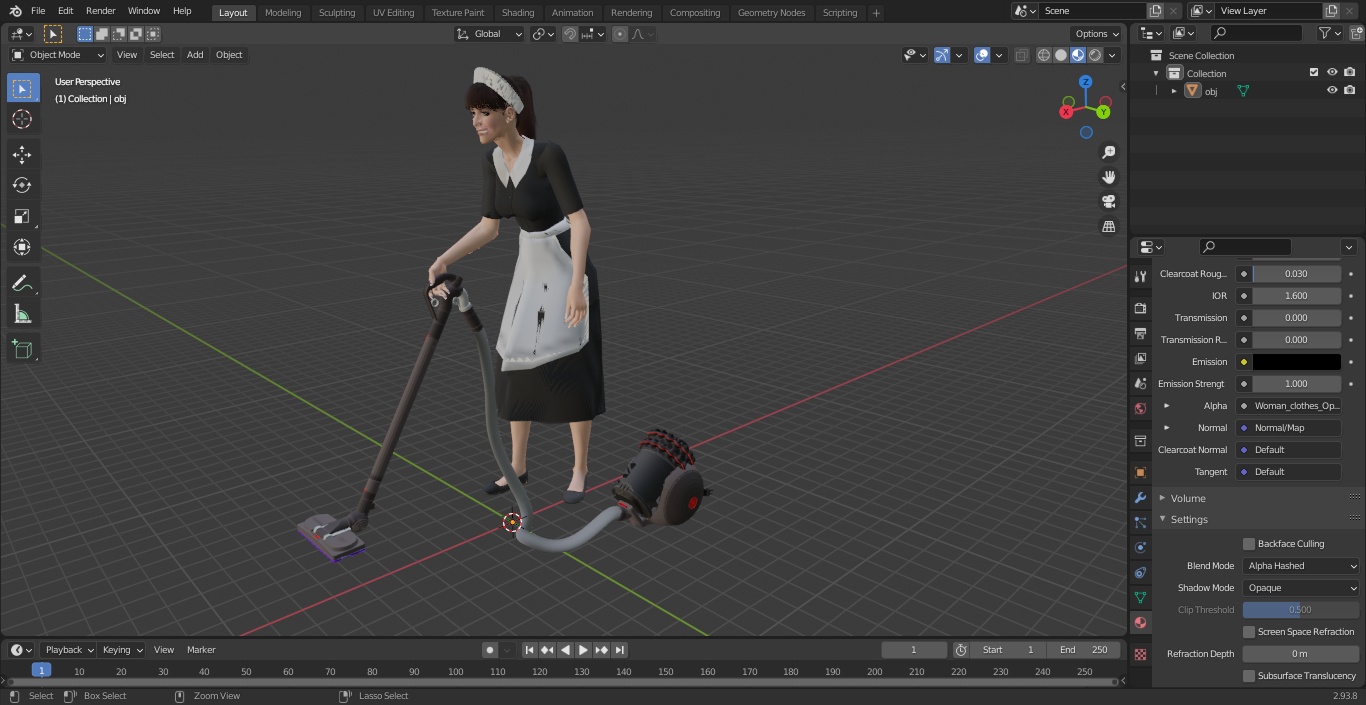Open the File menu
This screenshot has width=1366, height=705.
[38, 11]
